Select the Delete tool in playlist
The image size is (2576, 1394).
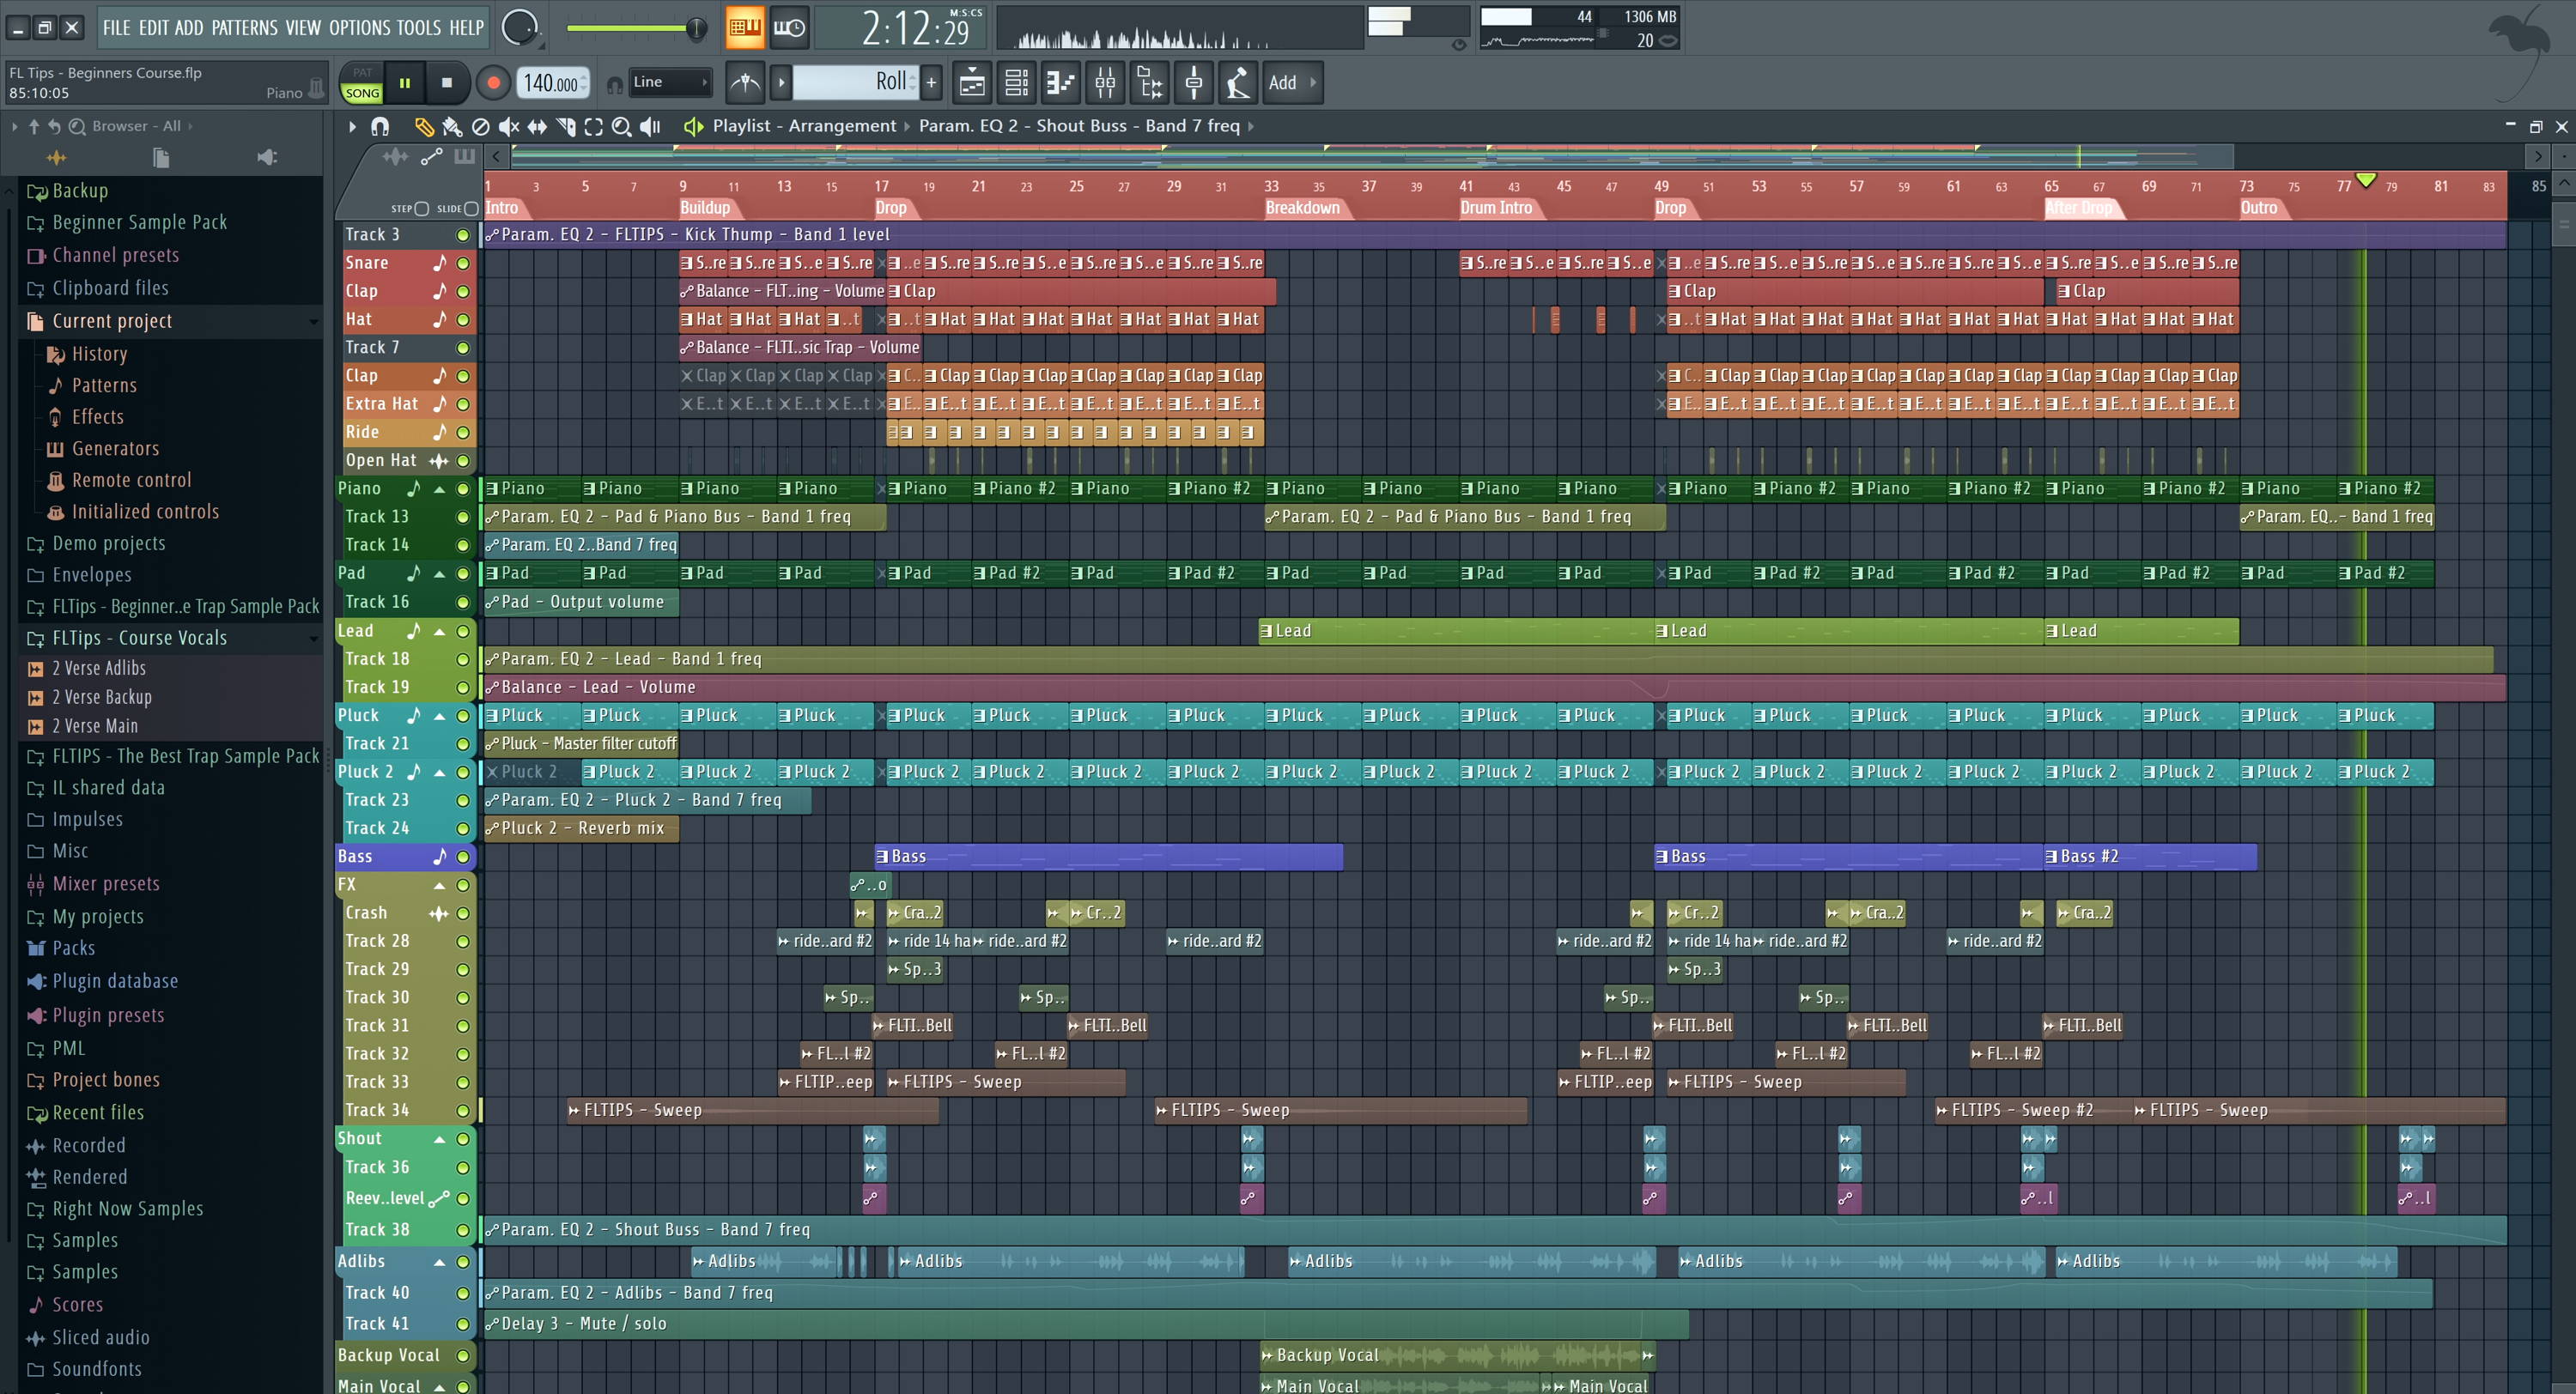pyautogui.click(x=481, y=126)
